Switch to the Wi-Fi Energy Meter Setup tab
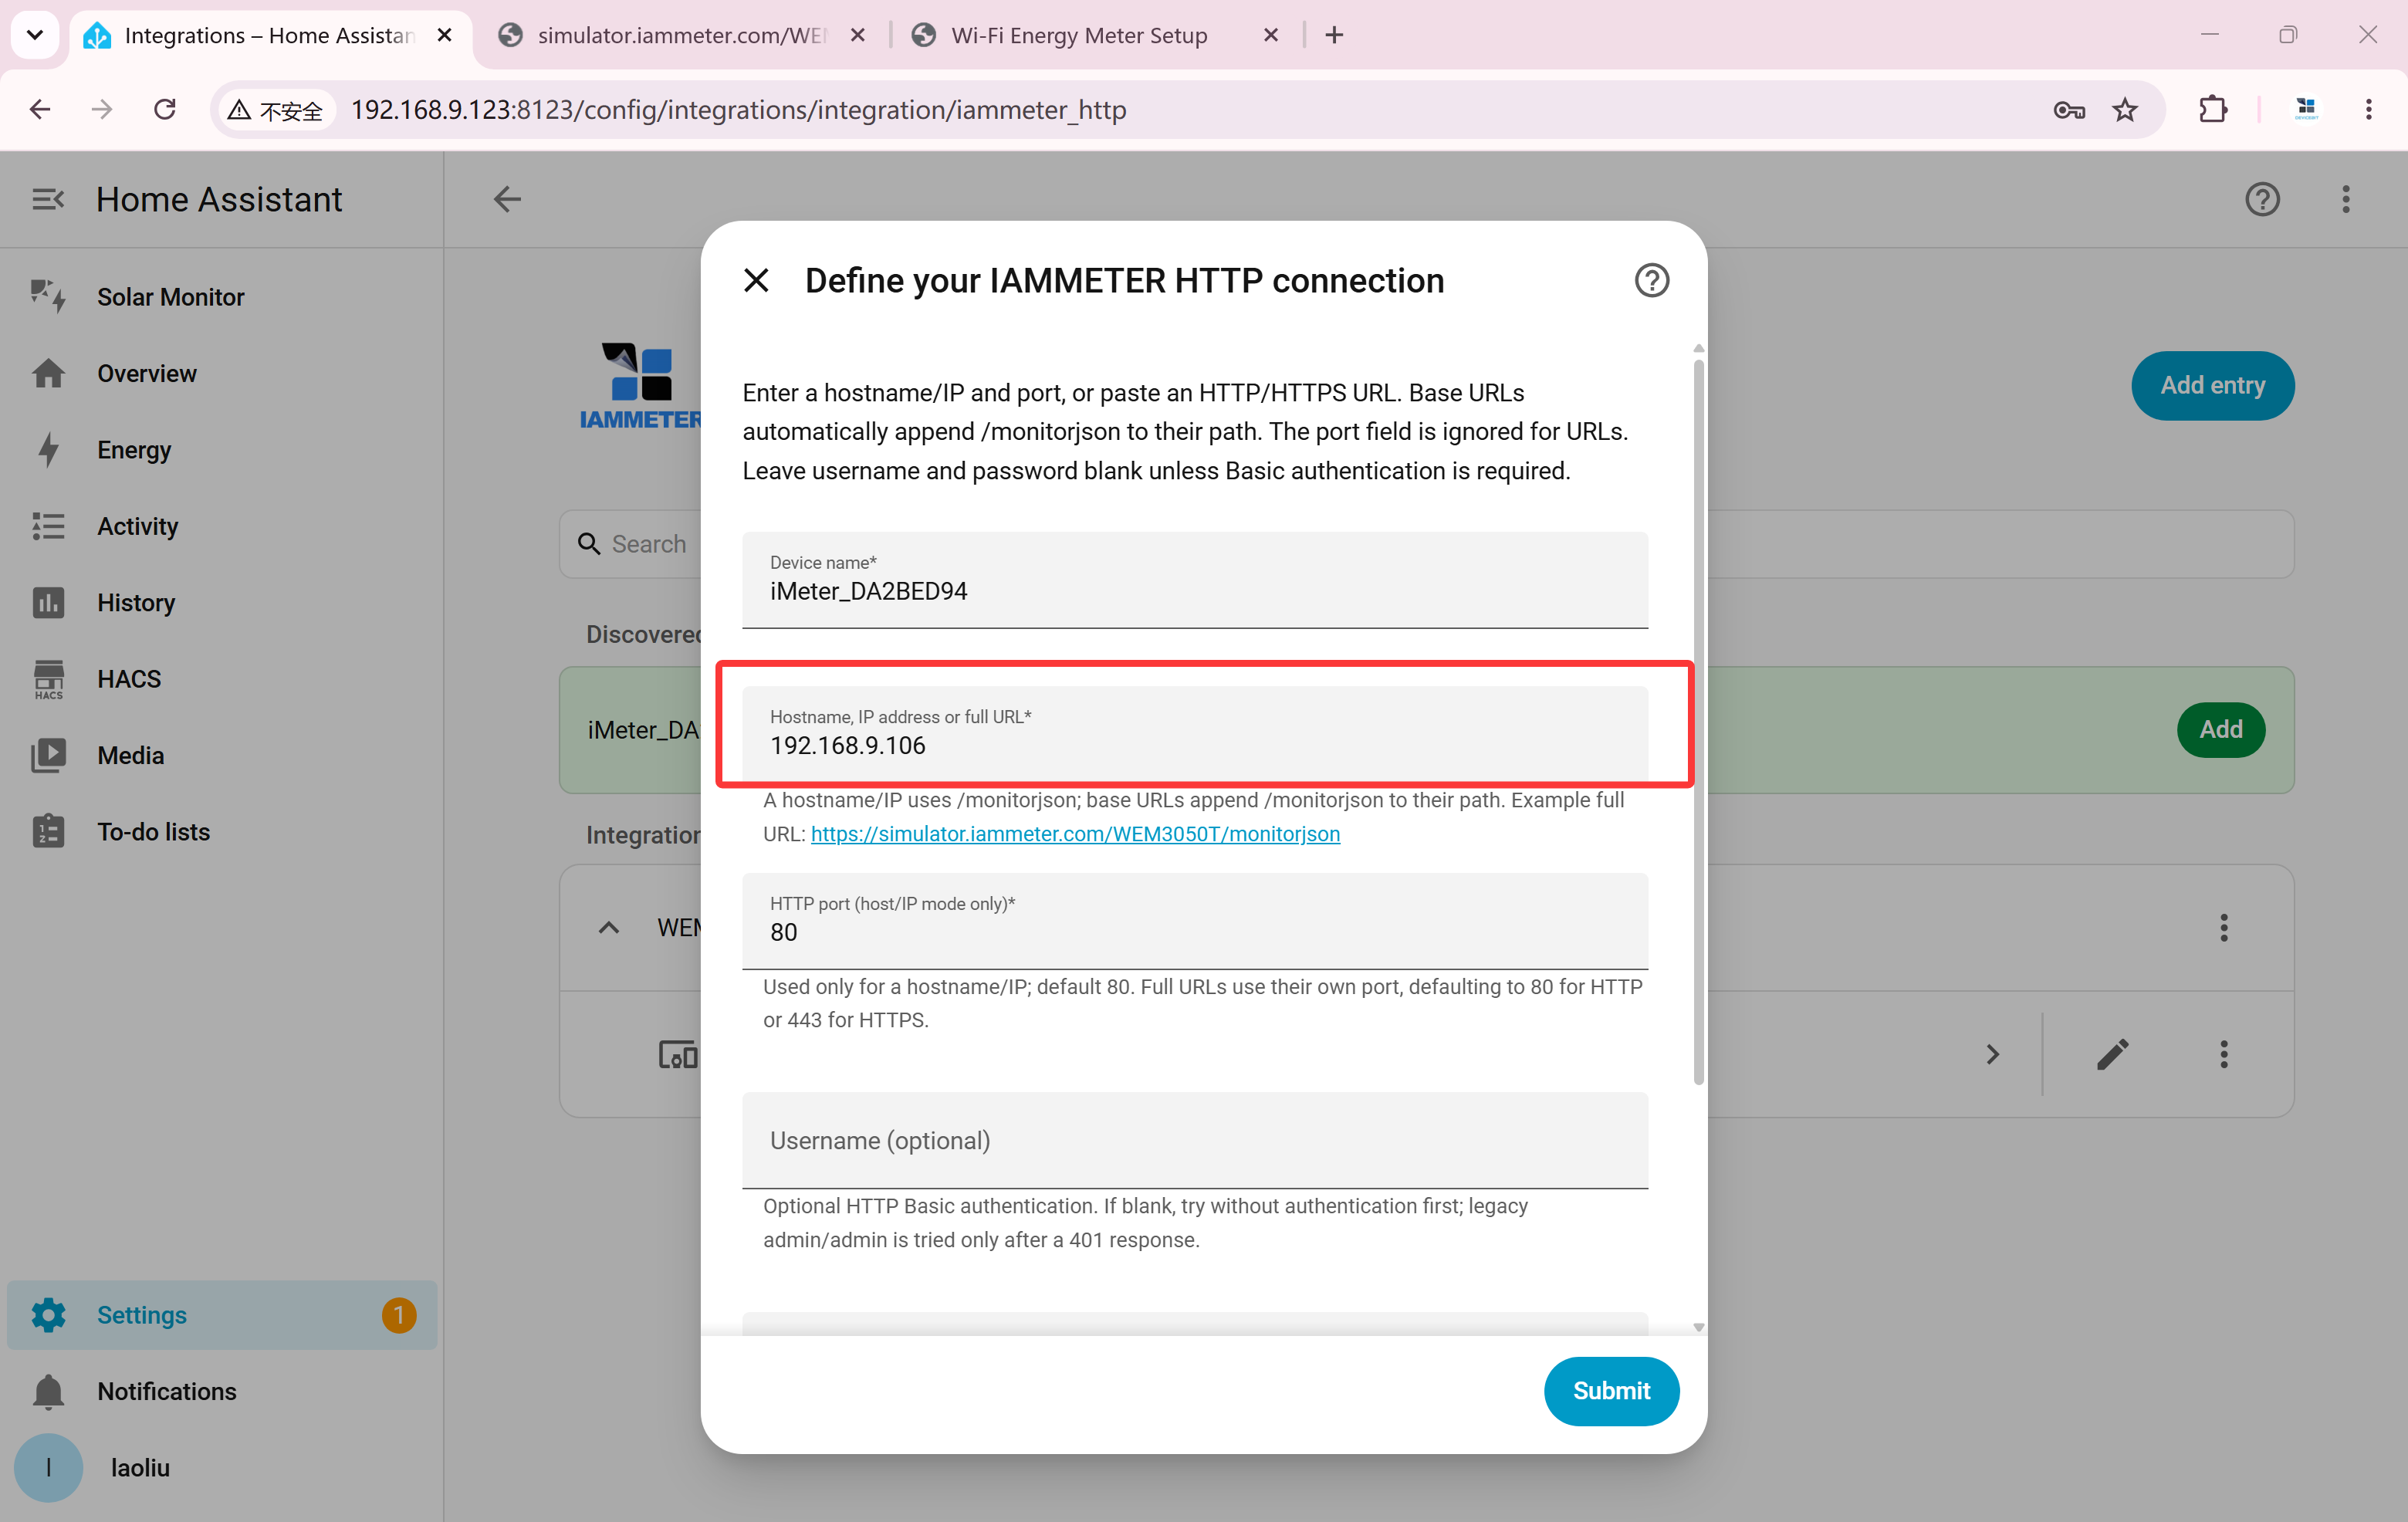This screenshot has width=2408, height=1522. pos(1096,36)
